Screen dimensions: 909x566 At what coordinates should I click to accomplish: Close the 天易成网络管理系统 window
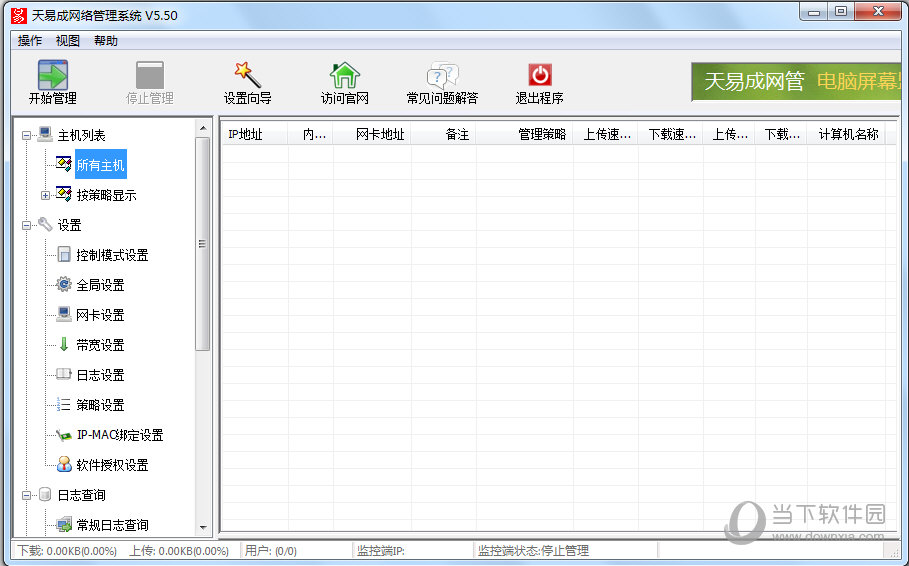[x=878, y=12]
